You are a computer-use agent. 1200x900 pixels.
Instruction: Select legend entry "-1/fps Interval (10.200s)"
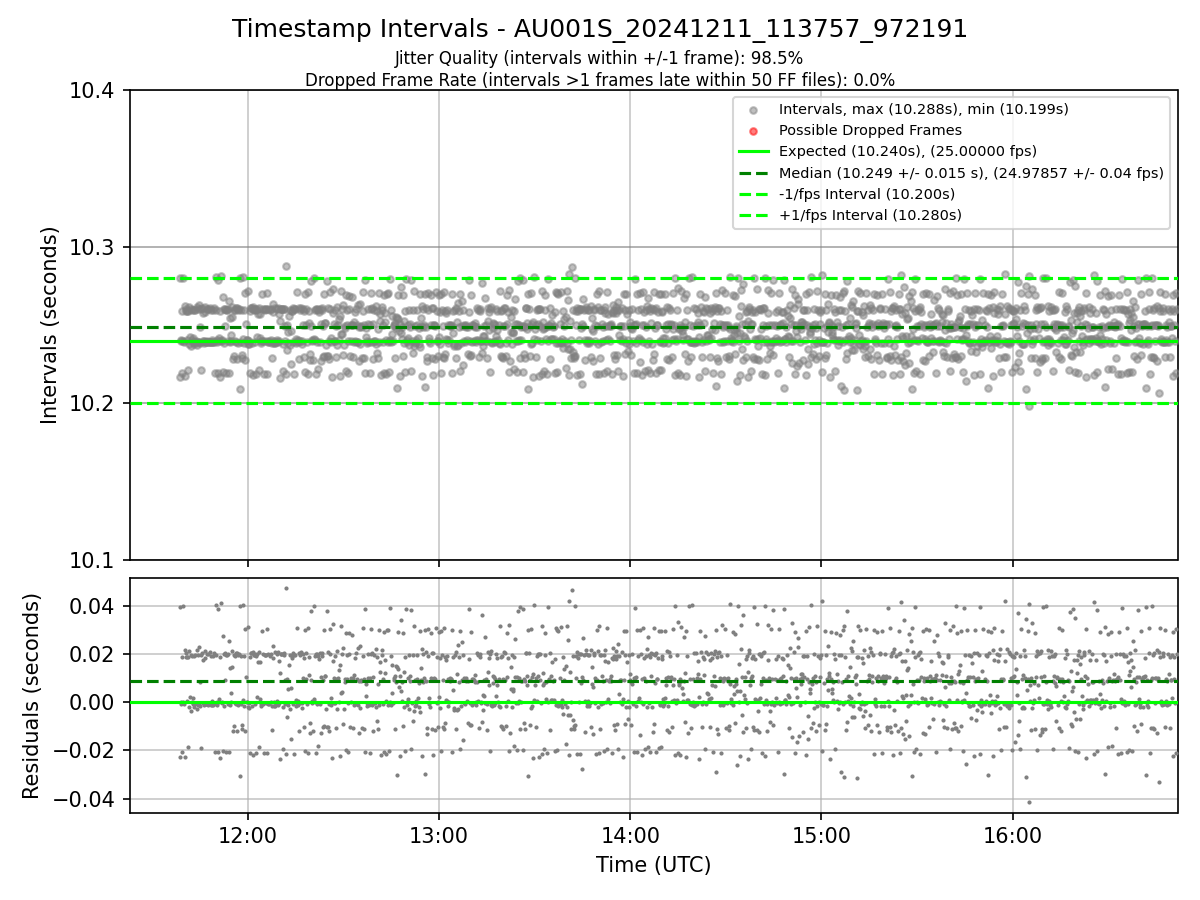(x=867, y=194)
